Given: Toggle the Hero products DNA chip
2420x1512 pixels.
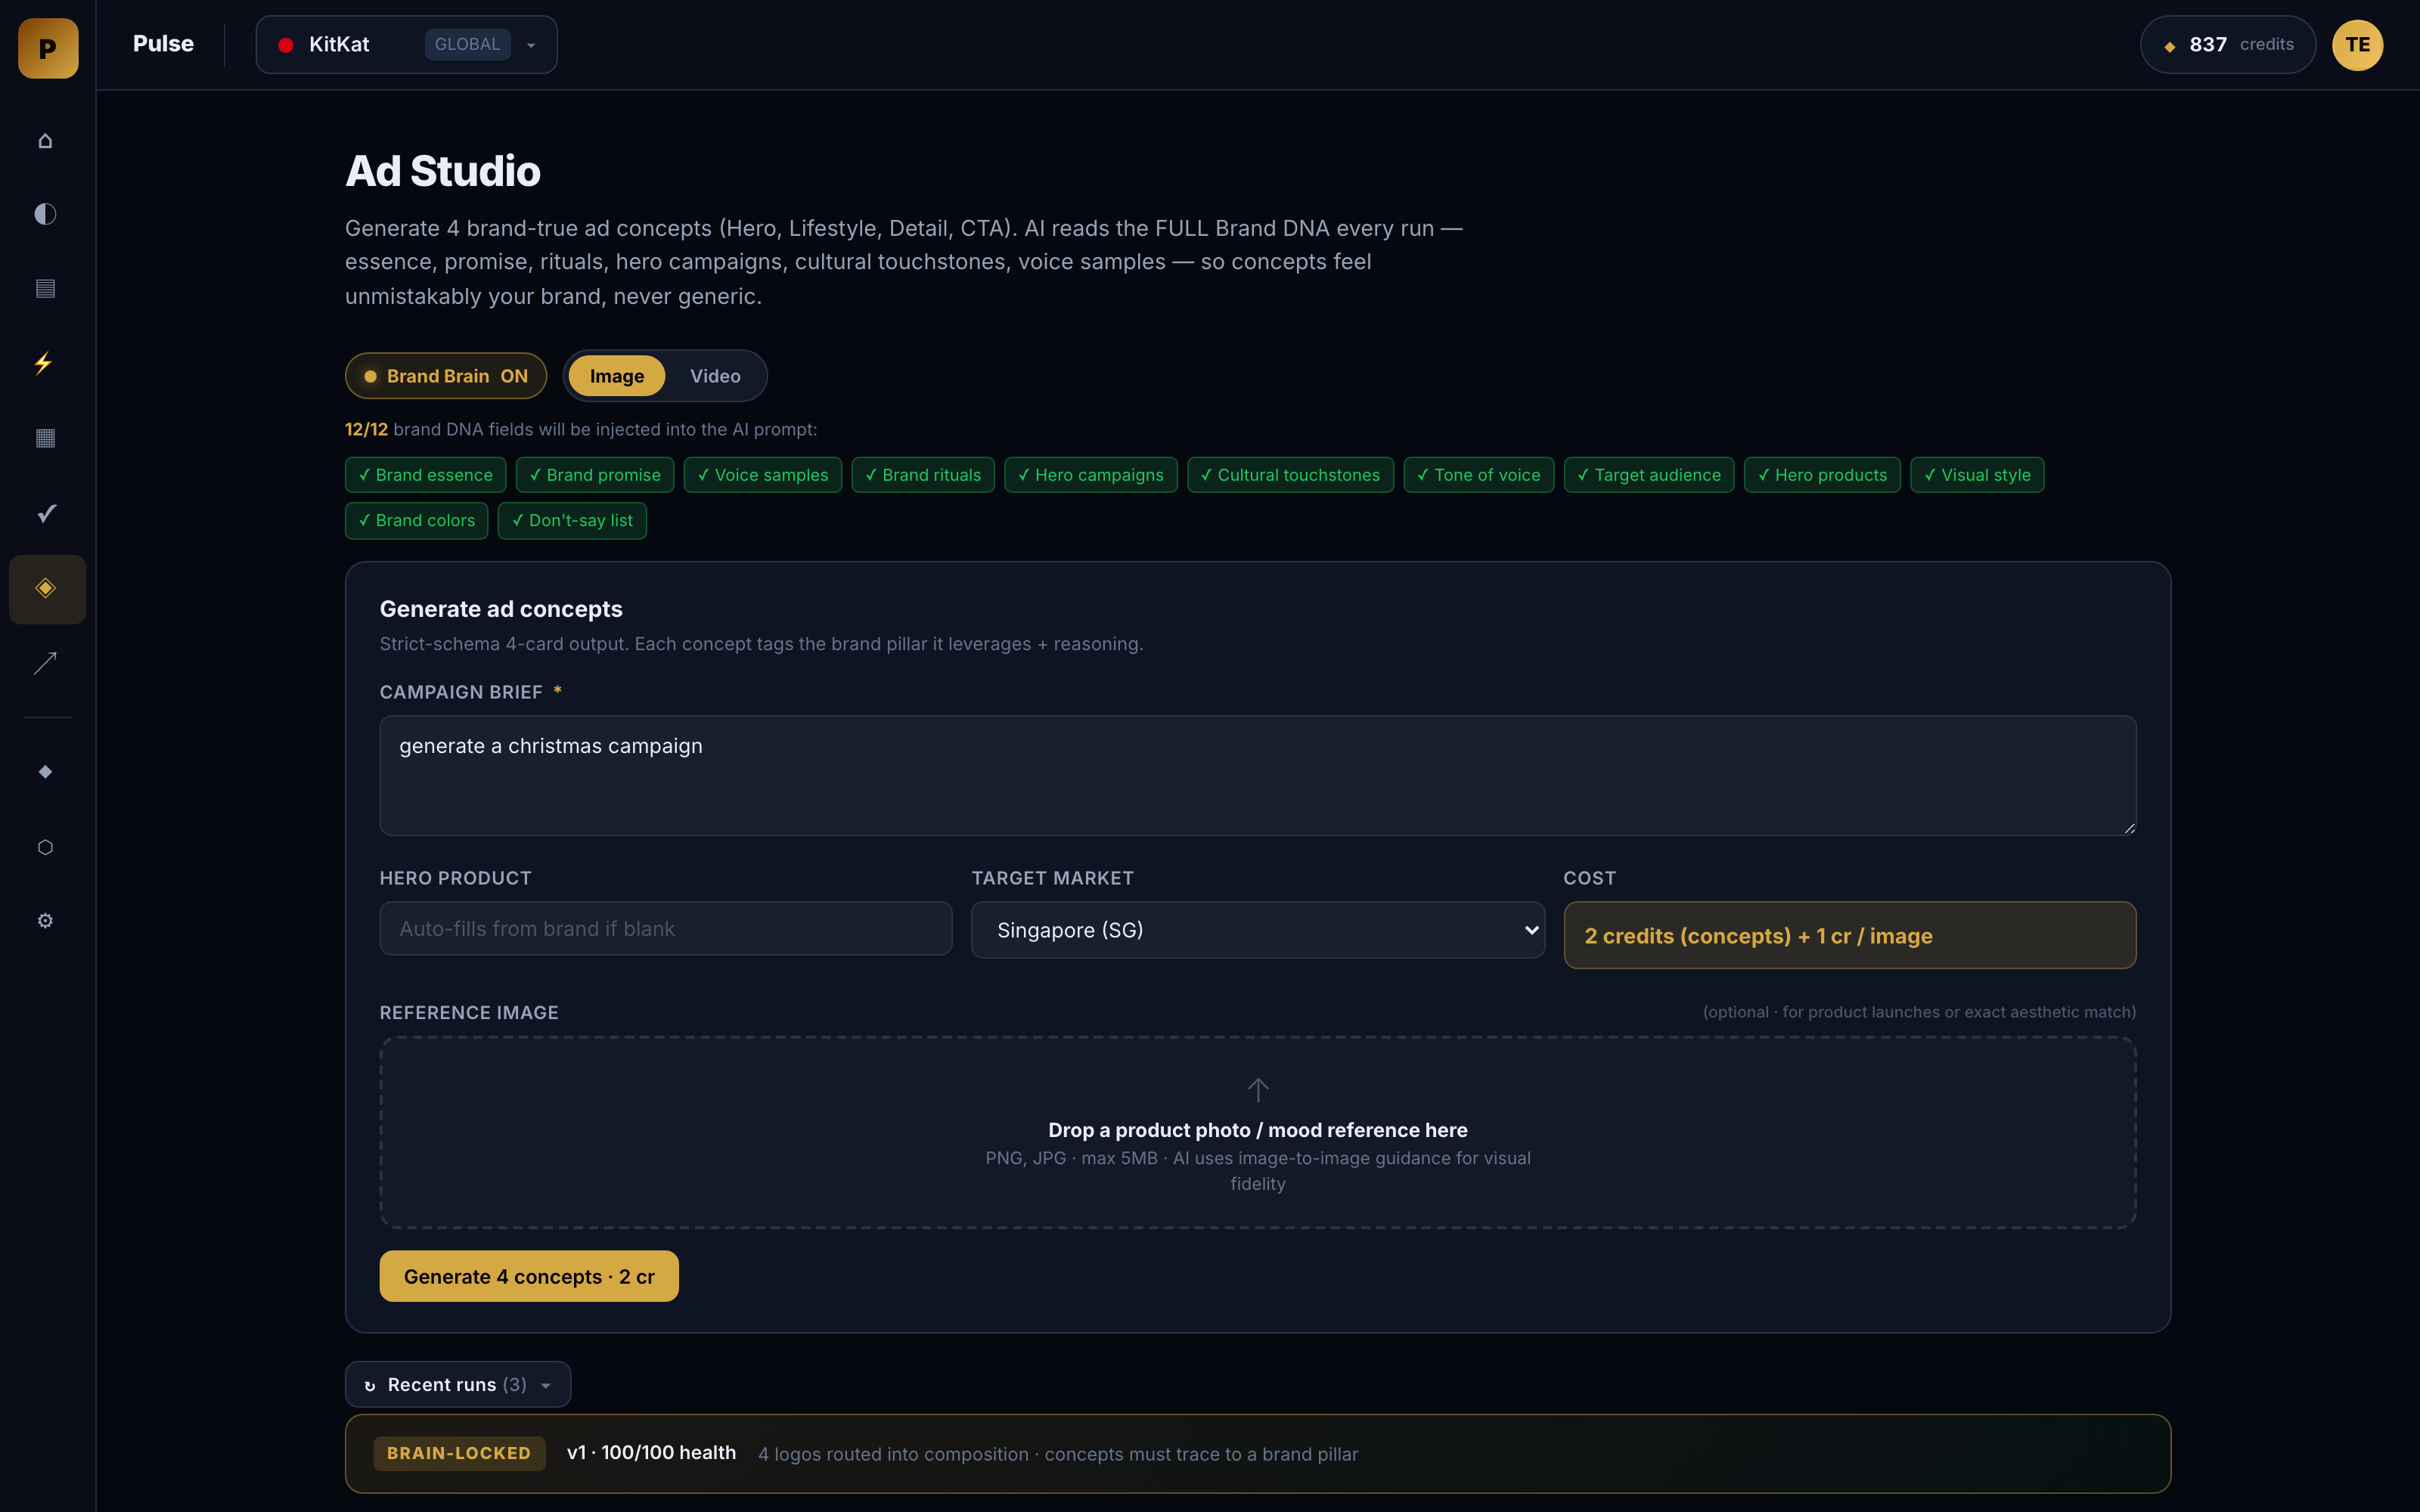Looking at the screenshot, I should point(1822,475).
